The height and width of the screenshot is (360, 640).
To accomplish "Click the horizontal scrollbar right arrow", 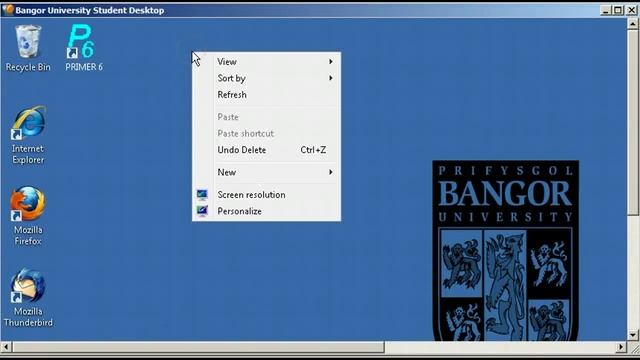I will coord(621,347).
